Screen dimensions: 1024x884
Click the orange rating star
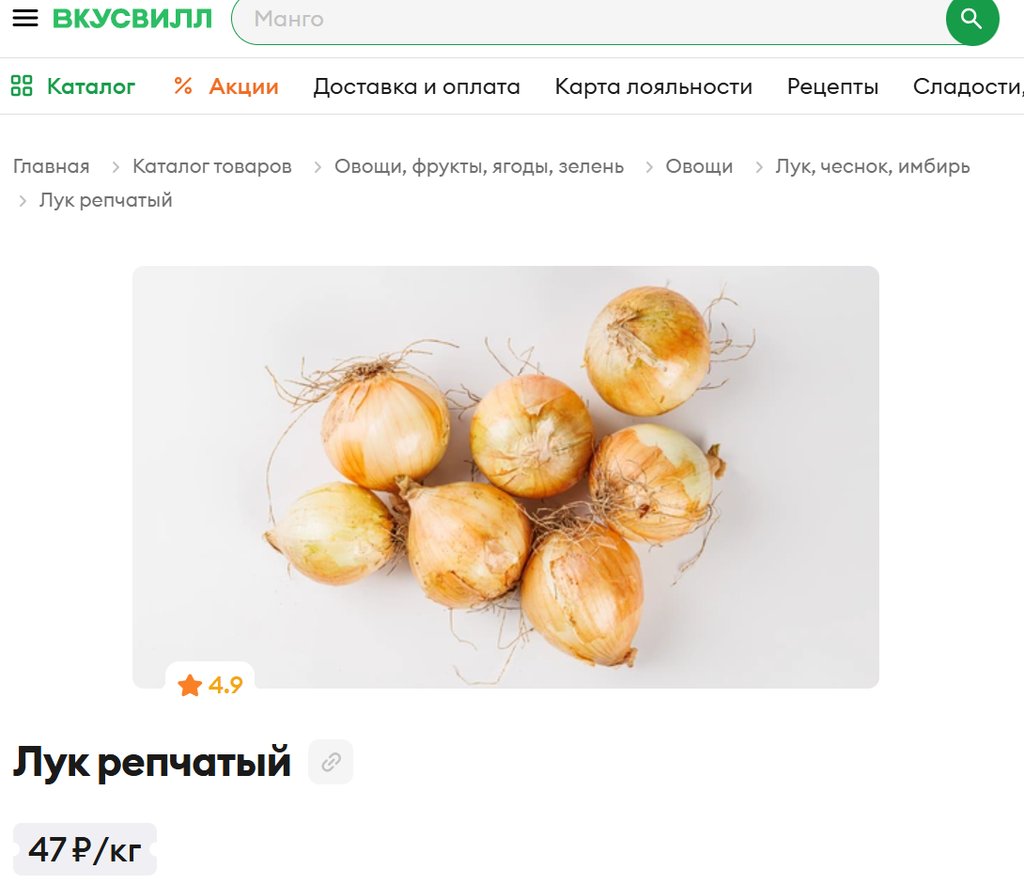190,685
